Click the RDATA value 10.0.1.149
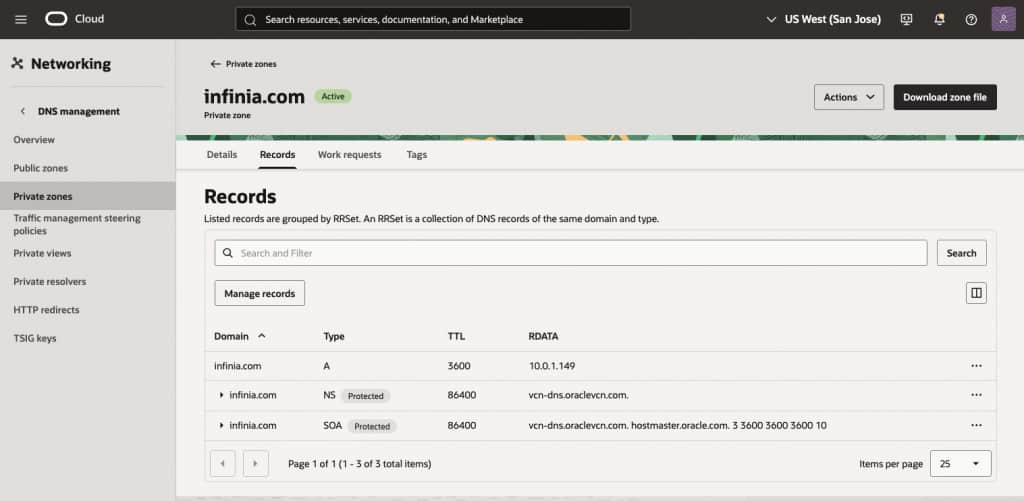 pos(552,366)
